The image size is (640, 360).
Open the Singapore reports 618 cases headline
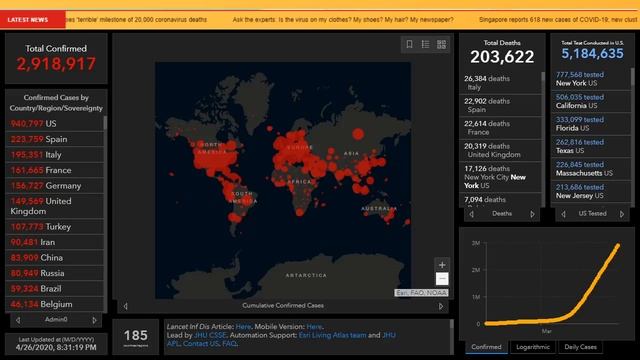(559, 20)
